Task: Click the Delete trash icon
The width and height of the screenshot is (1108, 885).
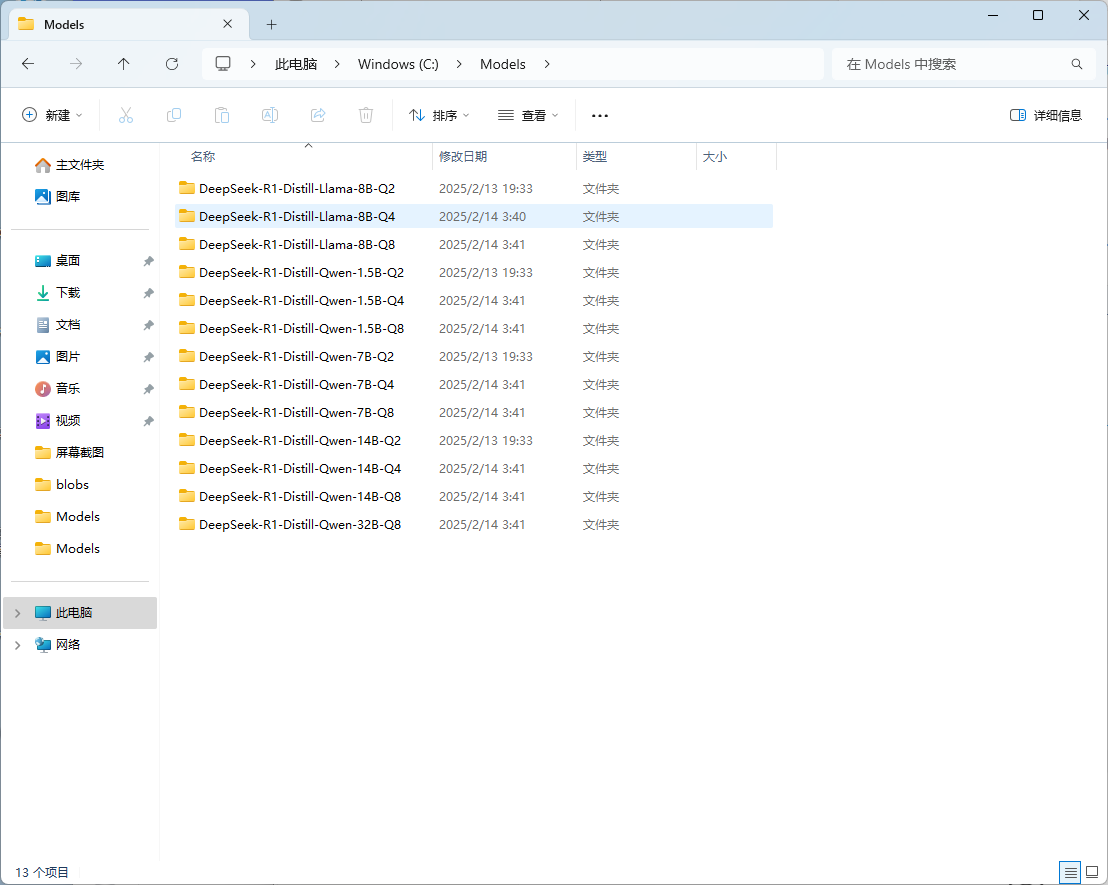Action: 366,115
